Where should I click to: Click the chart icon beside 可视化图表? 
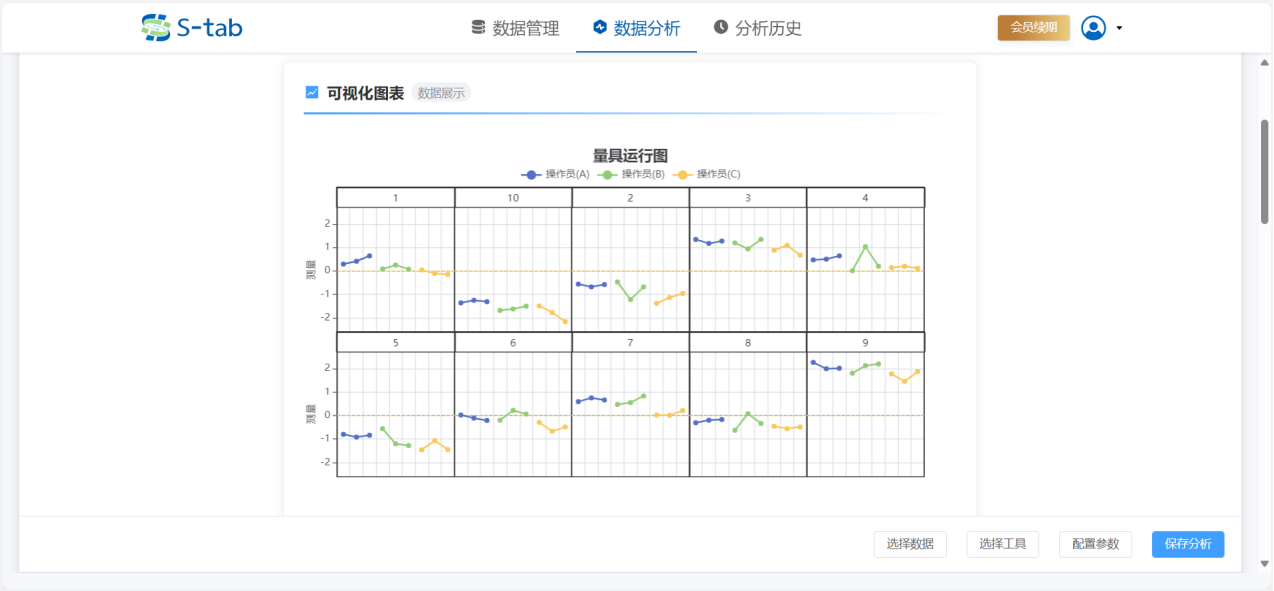click(x=312, y=92)
